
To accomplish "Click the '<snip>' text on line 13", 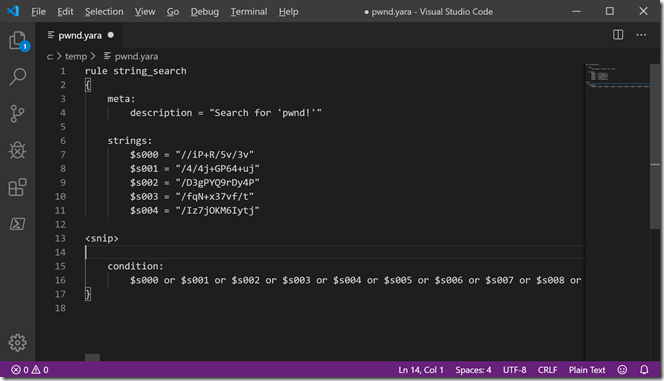I will coord(102,238).
